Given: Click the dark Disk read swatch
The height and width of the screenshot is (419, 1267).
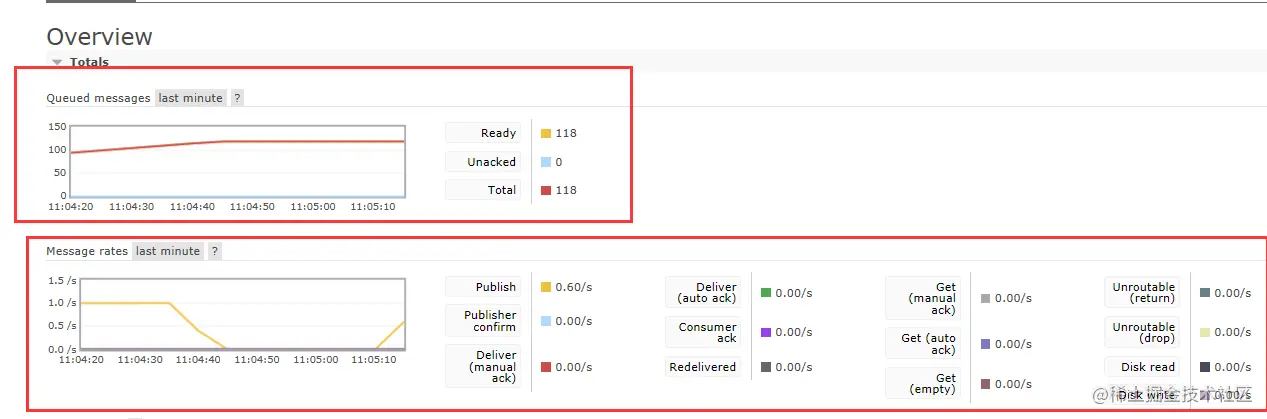Looking at the screenshot, I should tap(1205, 367).
